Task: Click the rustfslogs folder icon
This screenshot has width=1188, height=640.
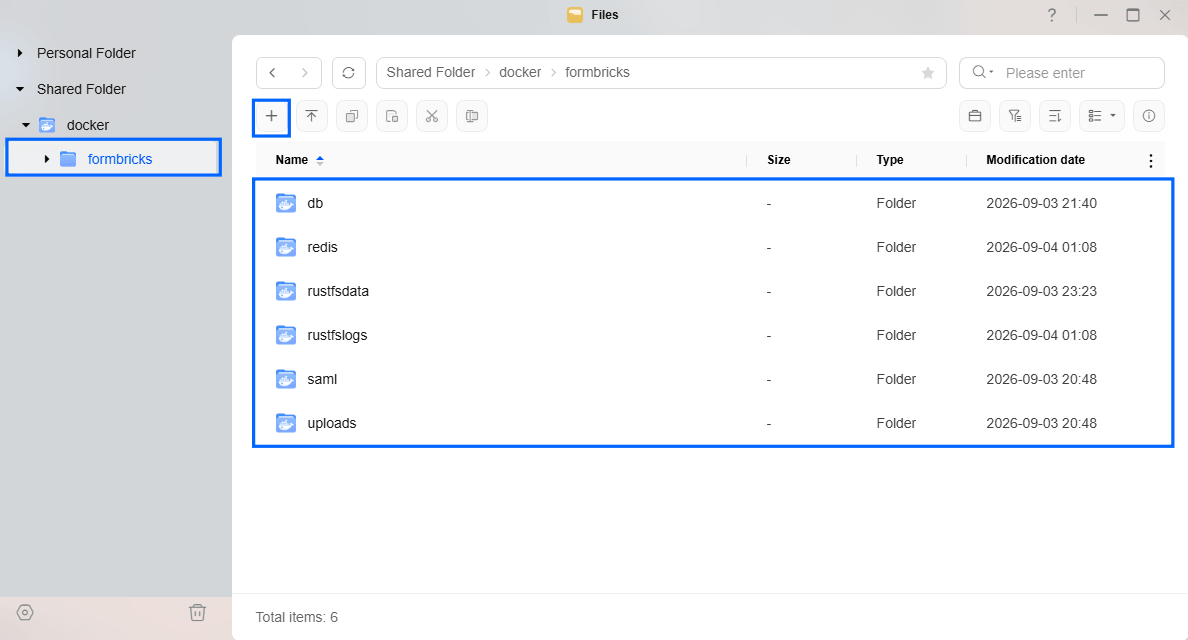Action: pyautogui.click(x=286, y=335)
